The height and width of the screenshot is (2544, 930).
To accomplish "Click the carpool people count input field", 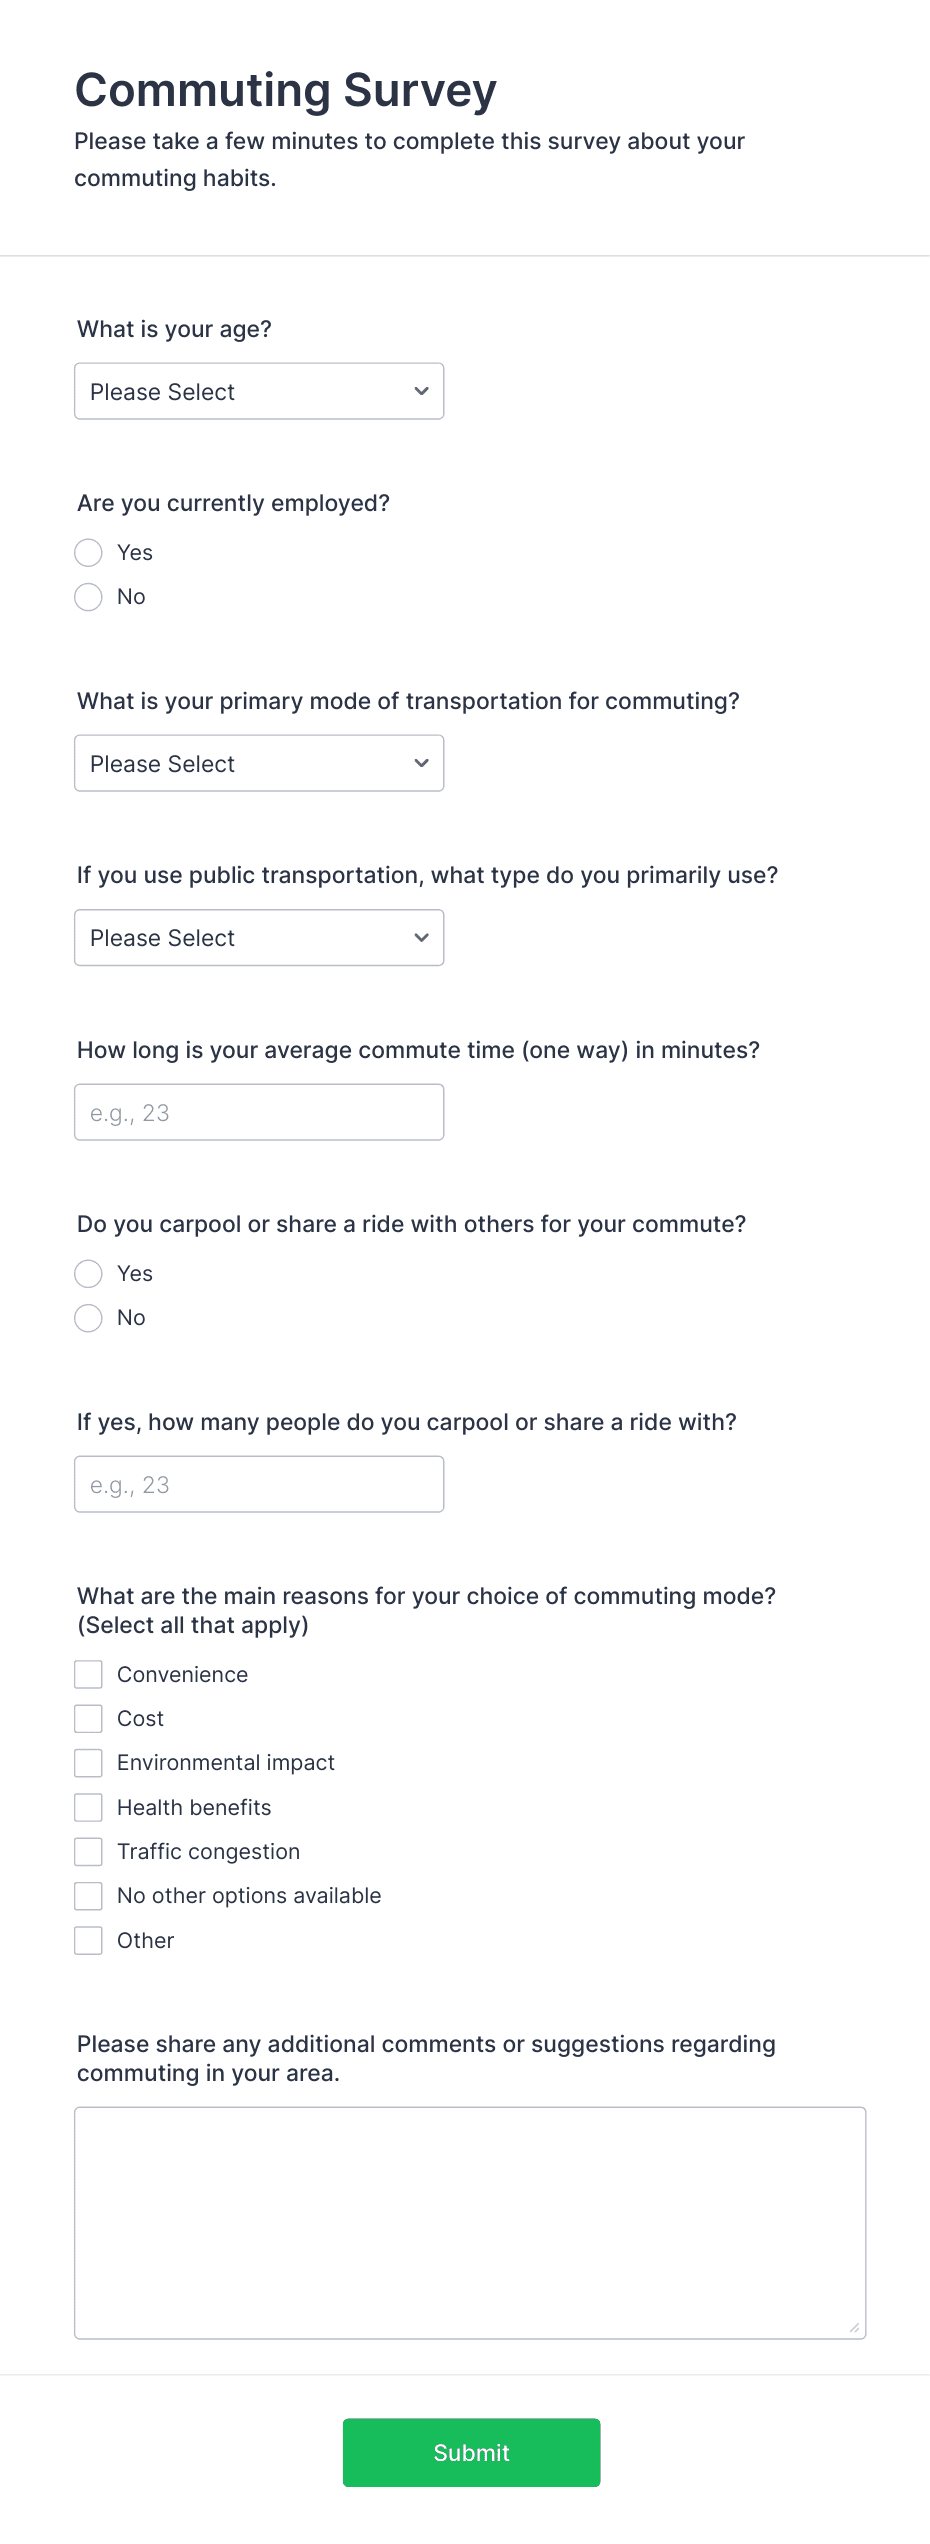I will click(258, 1483).
